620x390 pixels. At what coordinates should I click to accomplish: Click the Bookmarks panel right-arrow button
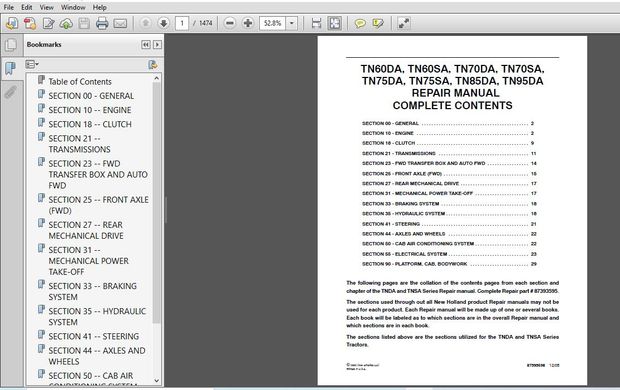[157, 45]
